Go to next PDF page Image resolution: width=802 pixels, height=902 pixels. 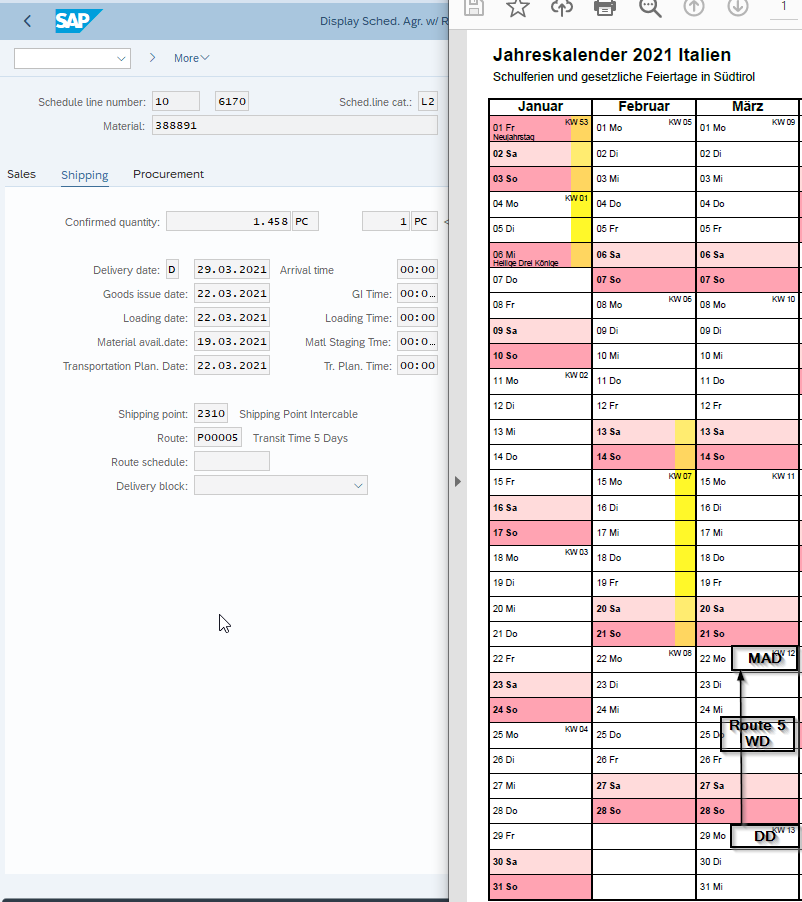click(x=738, y=8)
